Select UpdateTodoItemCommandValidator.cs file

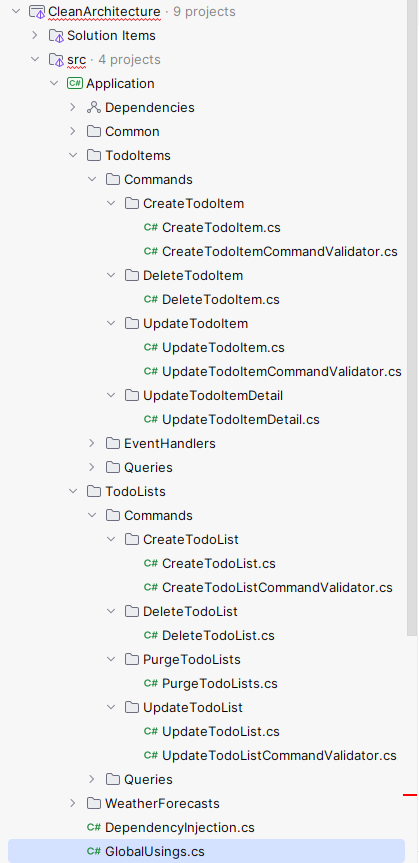pos(281,372)
